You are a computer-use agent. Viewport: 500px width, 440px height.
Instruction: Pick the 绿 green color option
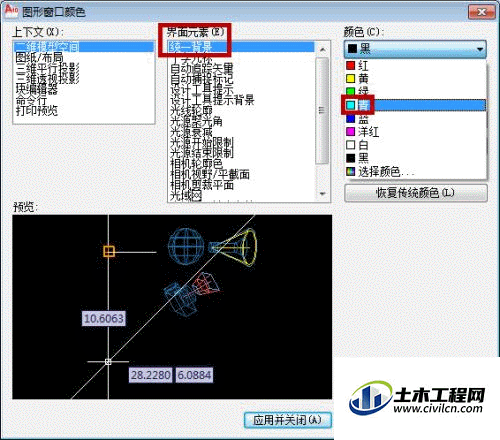click(x=415, y=91)
